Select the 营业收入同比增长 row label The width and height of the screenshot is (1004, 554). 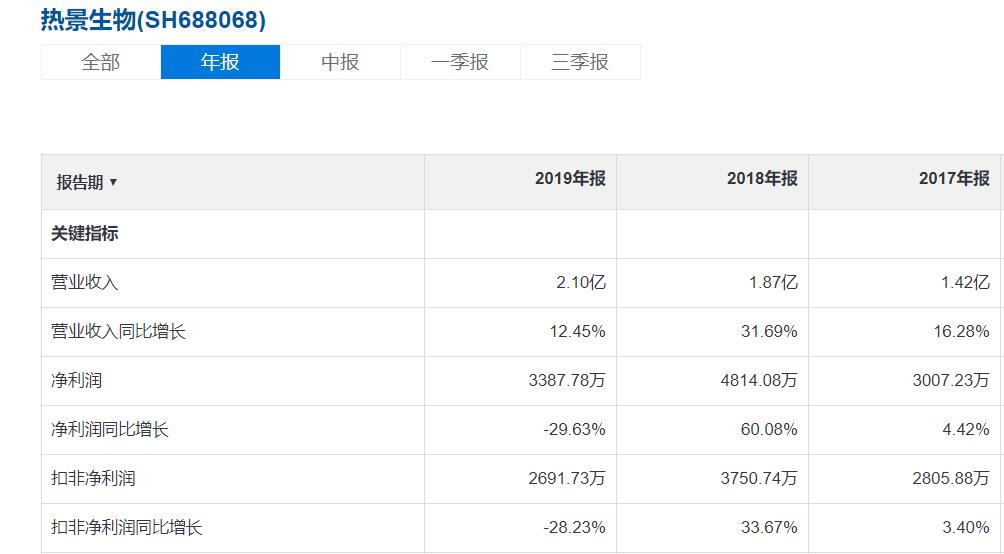pyautogui.click(x=118, y=332)
